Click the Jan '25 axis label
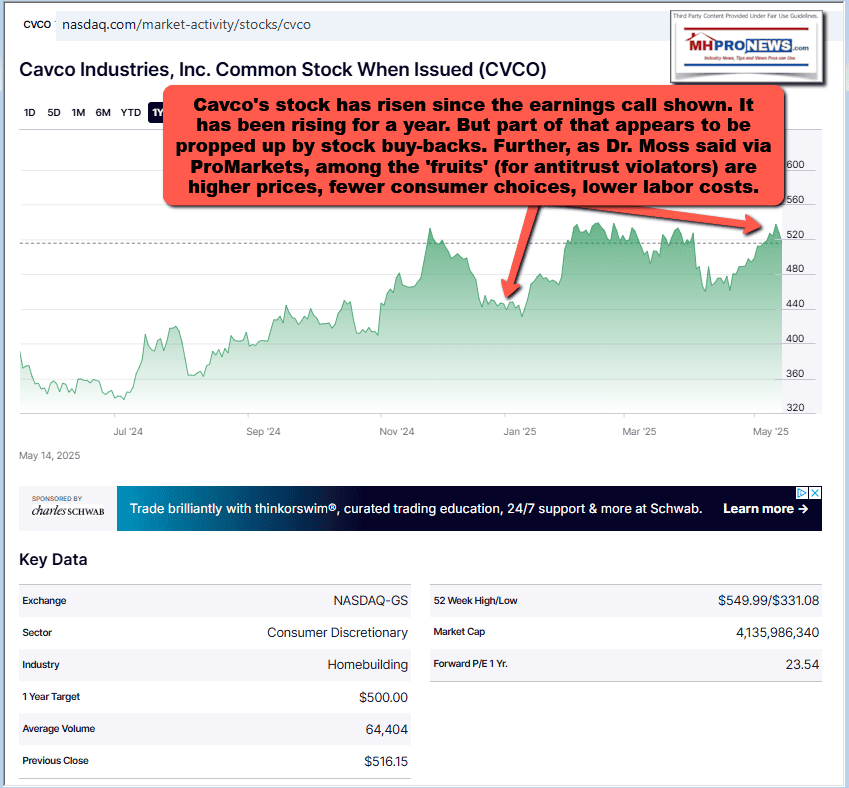The image size is (849, 788). (520, 432)
